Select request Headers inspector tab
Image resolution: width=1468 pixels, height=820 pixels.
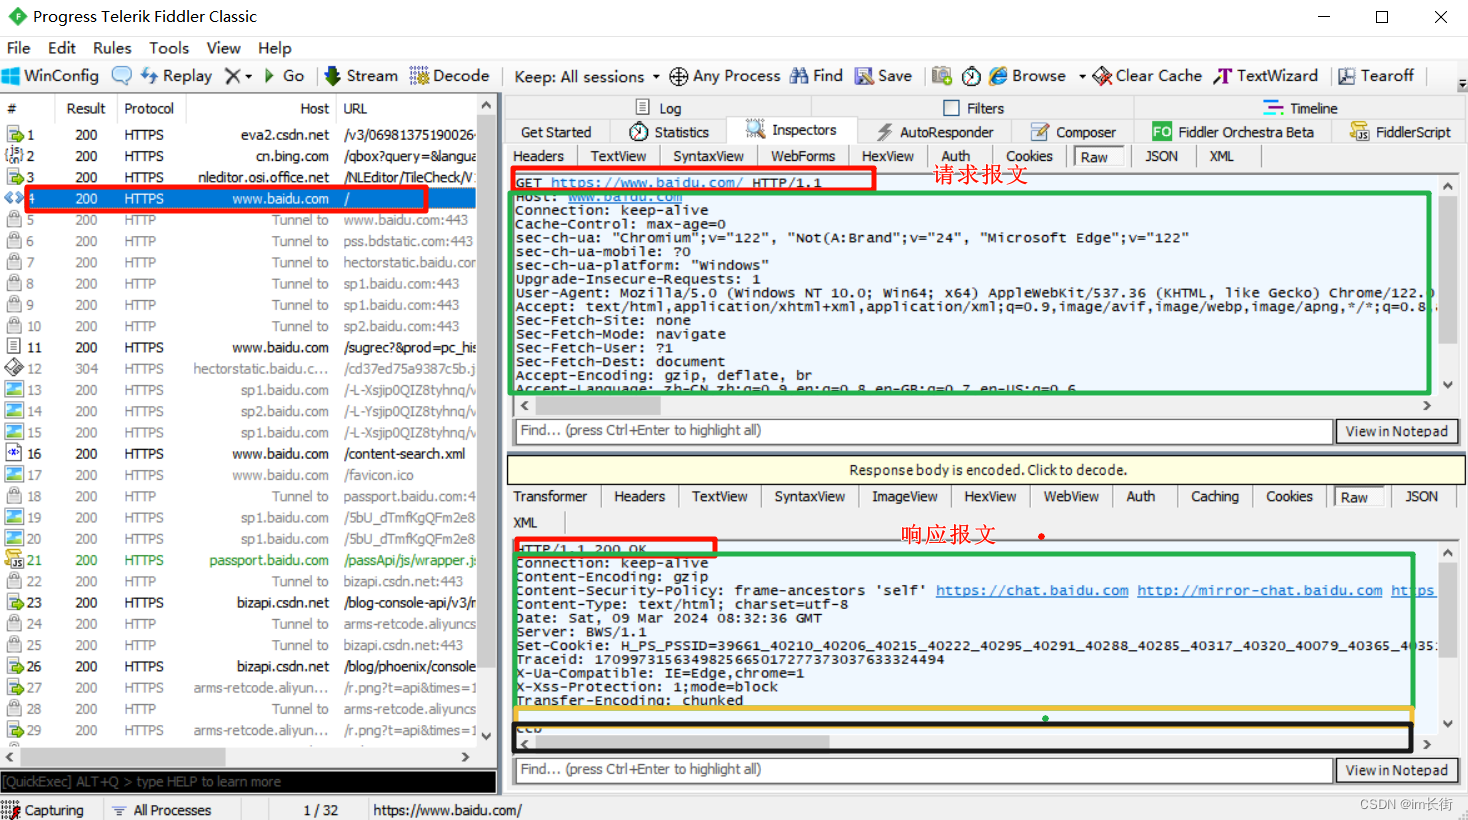(x=539, y=156)
